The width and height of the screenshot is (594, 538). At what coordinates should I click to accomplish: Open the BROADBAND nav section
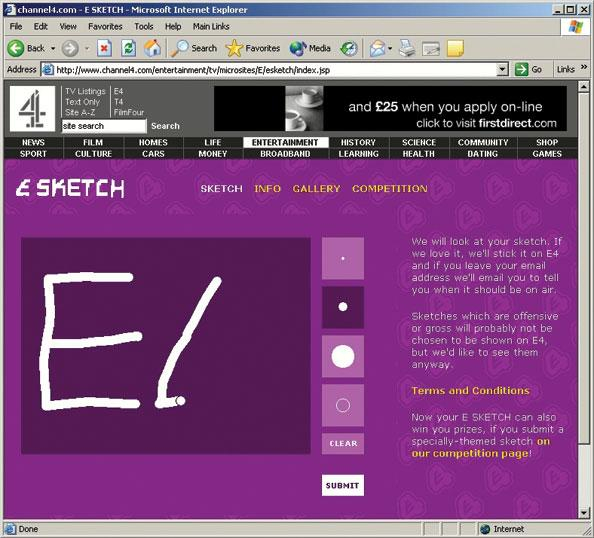pyautogui.click(x=285, y=154)
